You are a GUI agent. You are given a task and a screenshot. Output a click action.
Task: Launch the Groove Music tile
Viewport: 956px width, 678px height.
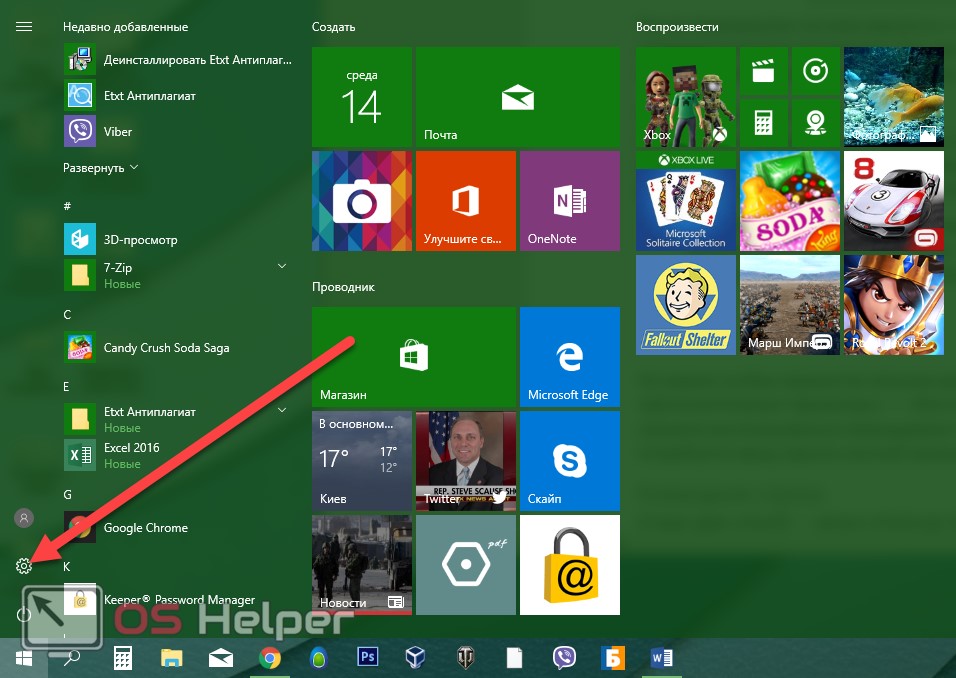(x=815, y=71)
